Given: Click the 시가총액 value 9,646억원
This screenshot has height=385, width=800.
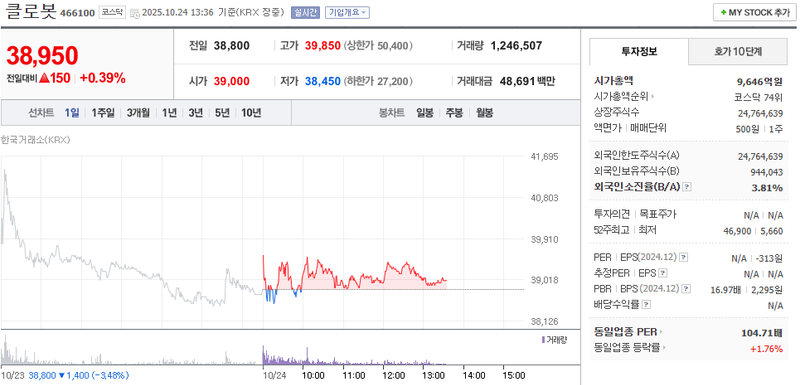Looking at the screenshot, I should pyautogui.click(x=760, y=81).
